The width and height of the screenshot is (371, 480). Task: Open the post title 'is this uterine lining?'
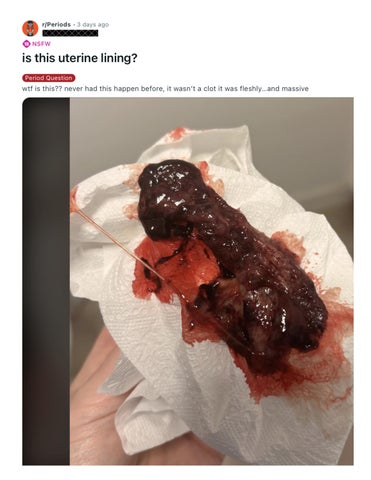pyautogui.click(x=80, y=59)
